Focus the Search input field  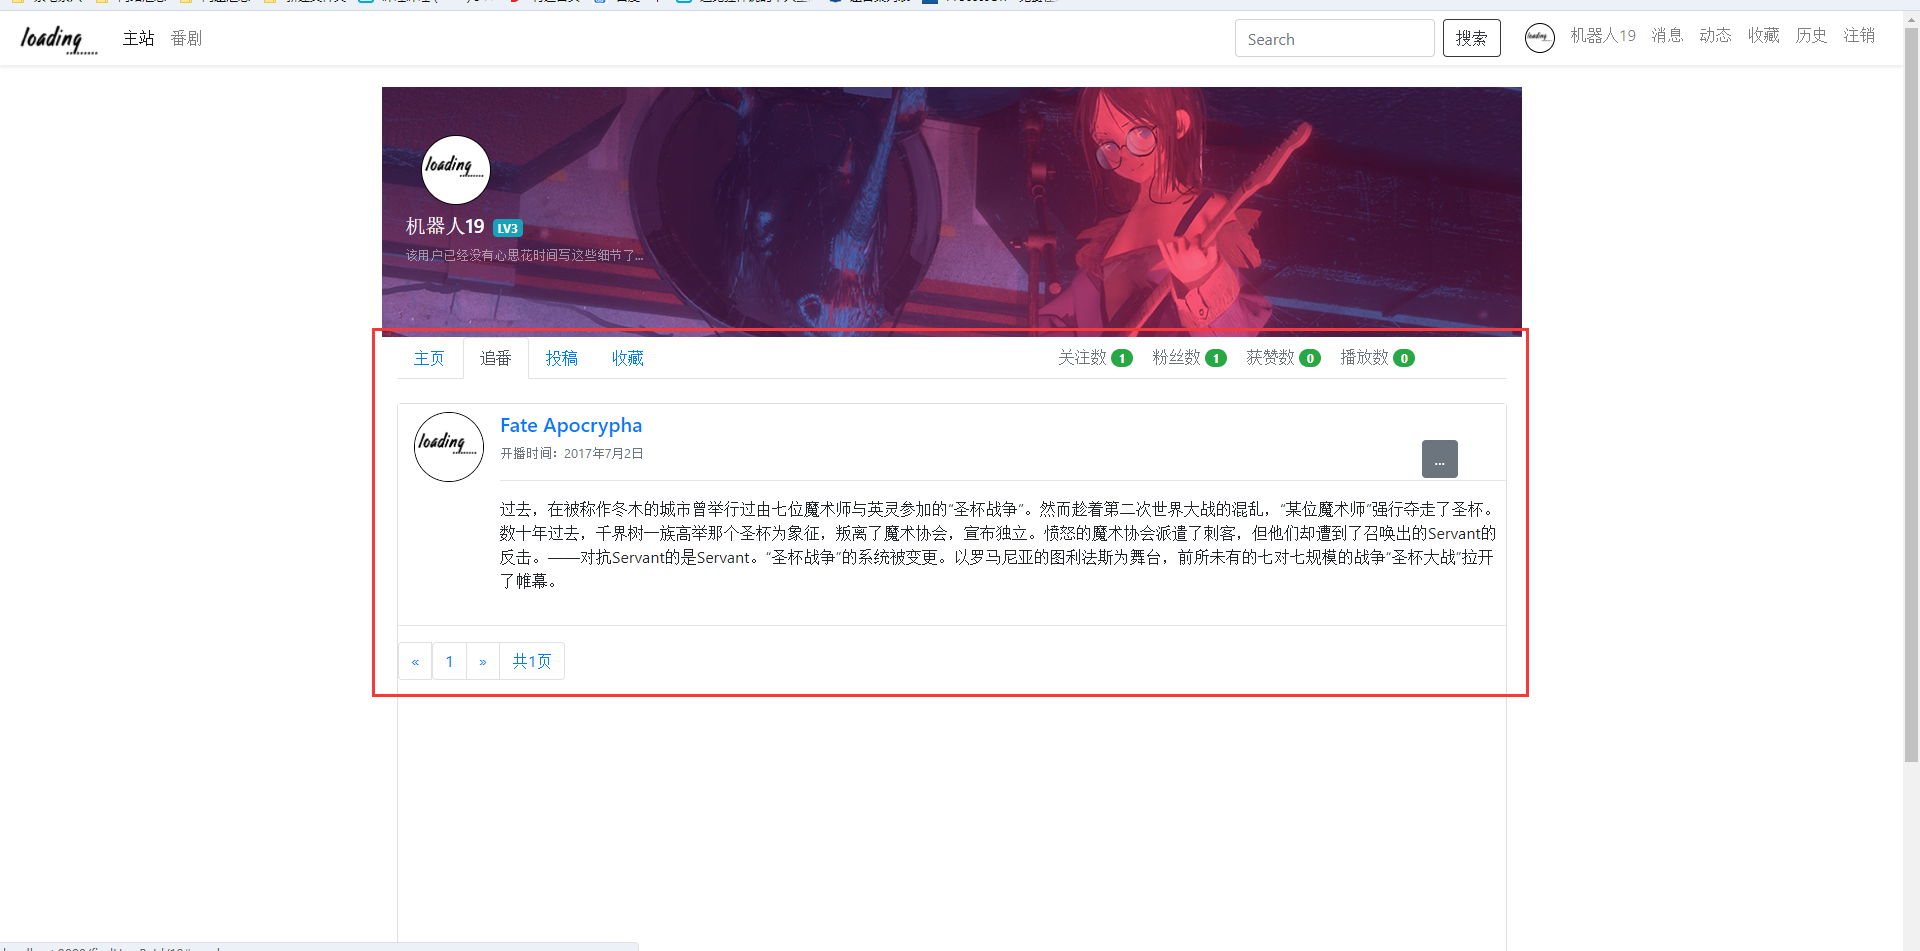[1335, 38]
